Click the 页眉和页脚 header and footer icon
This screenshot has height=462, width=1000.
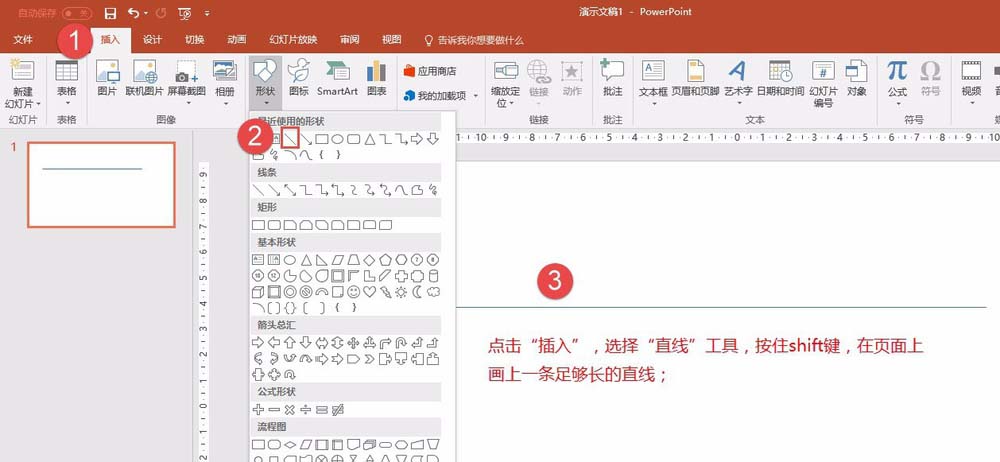[x=695, y=77]
